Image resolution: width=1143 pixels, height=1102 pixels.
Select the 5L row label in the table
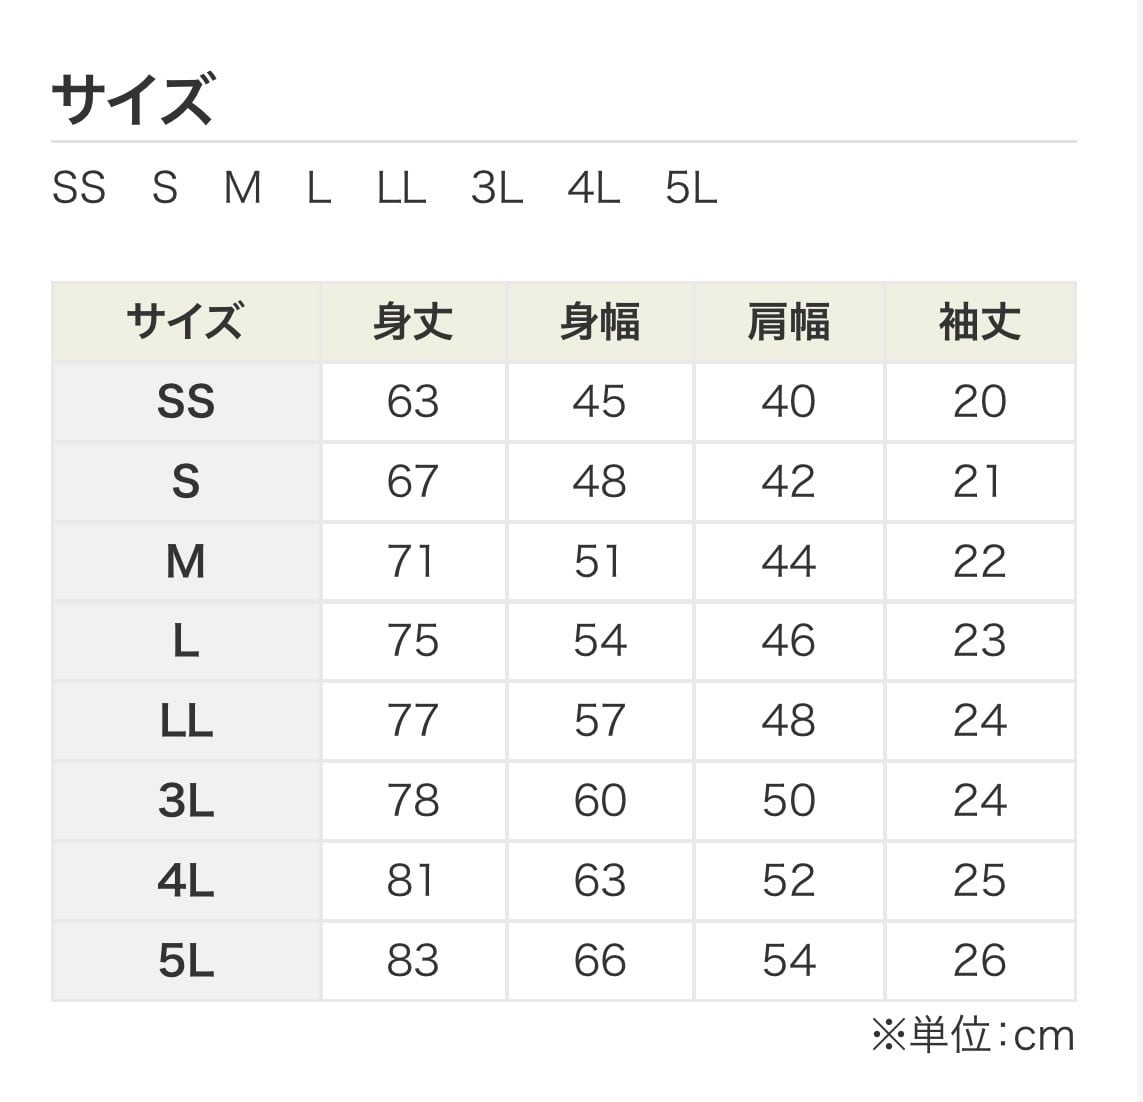pos(186,961)
